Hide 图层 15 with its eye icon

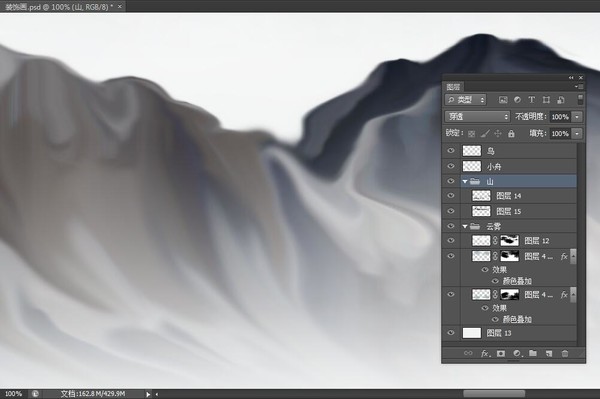point(451,211)
